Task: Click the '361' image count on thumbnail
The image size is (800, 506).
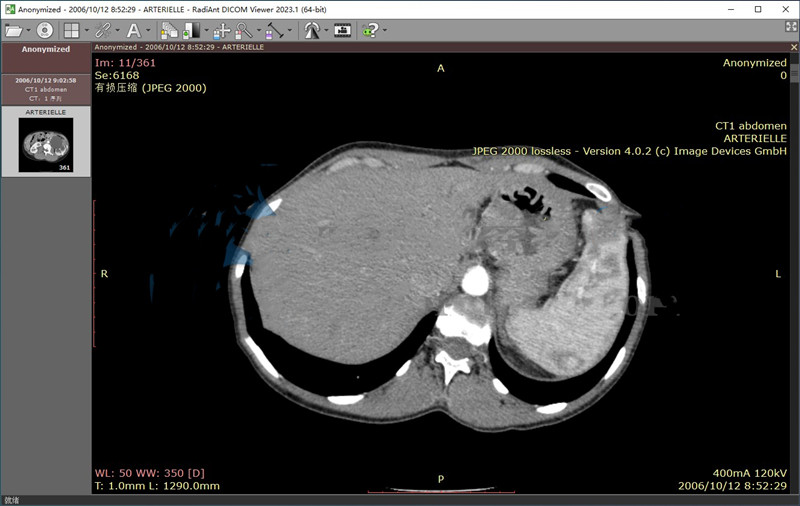Action: [x=64, y=167]
